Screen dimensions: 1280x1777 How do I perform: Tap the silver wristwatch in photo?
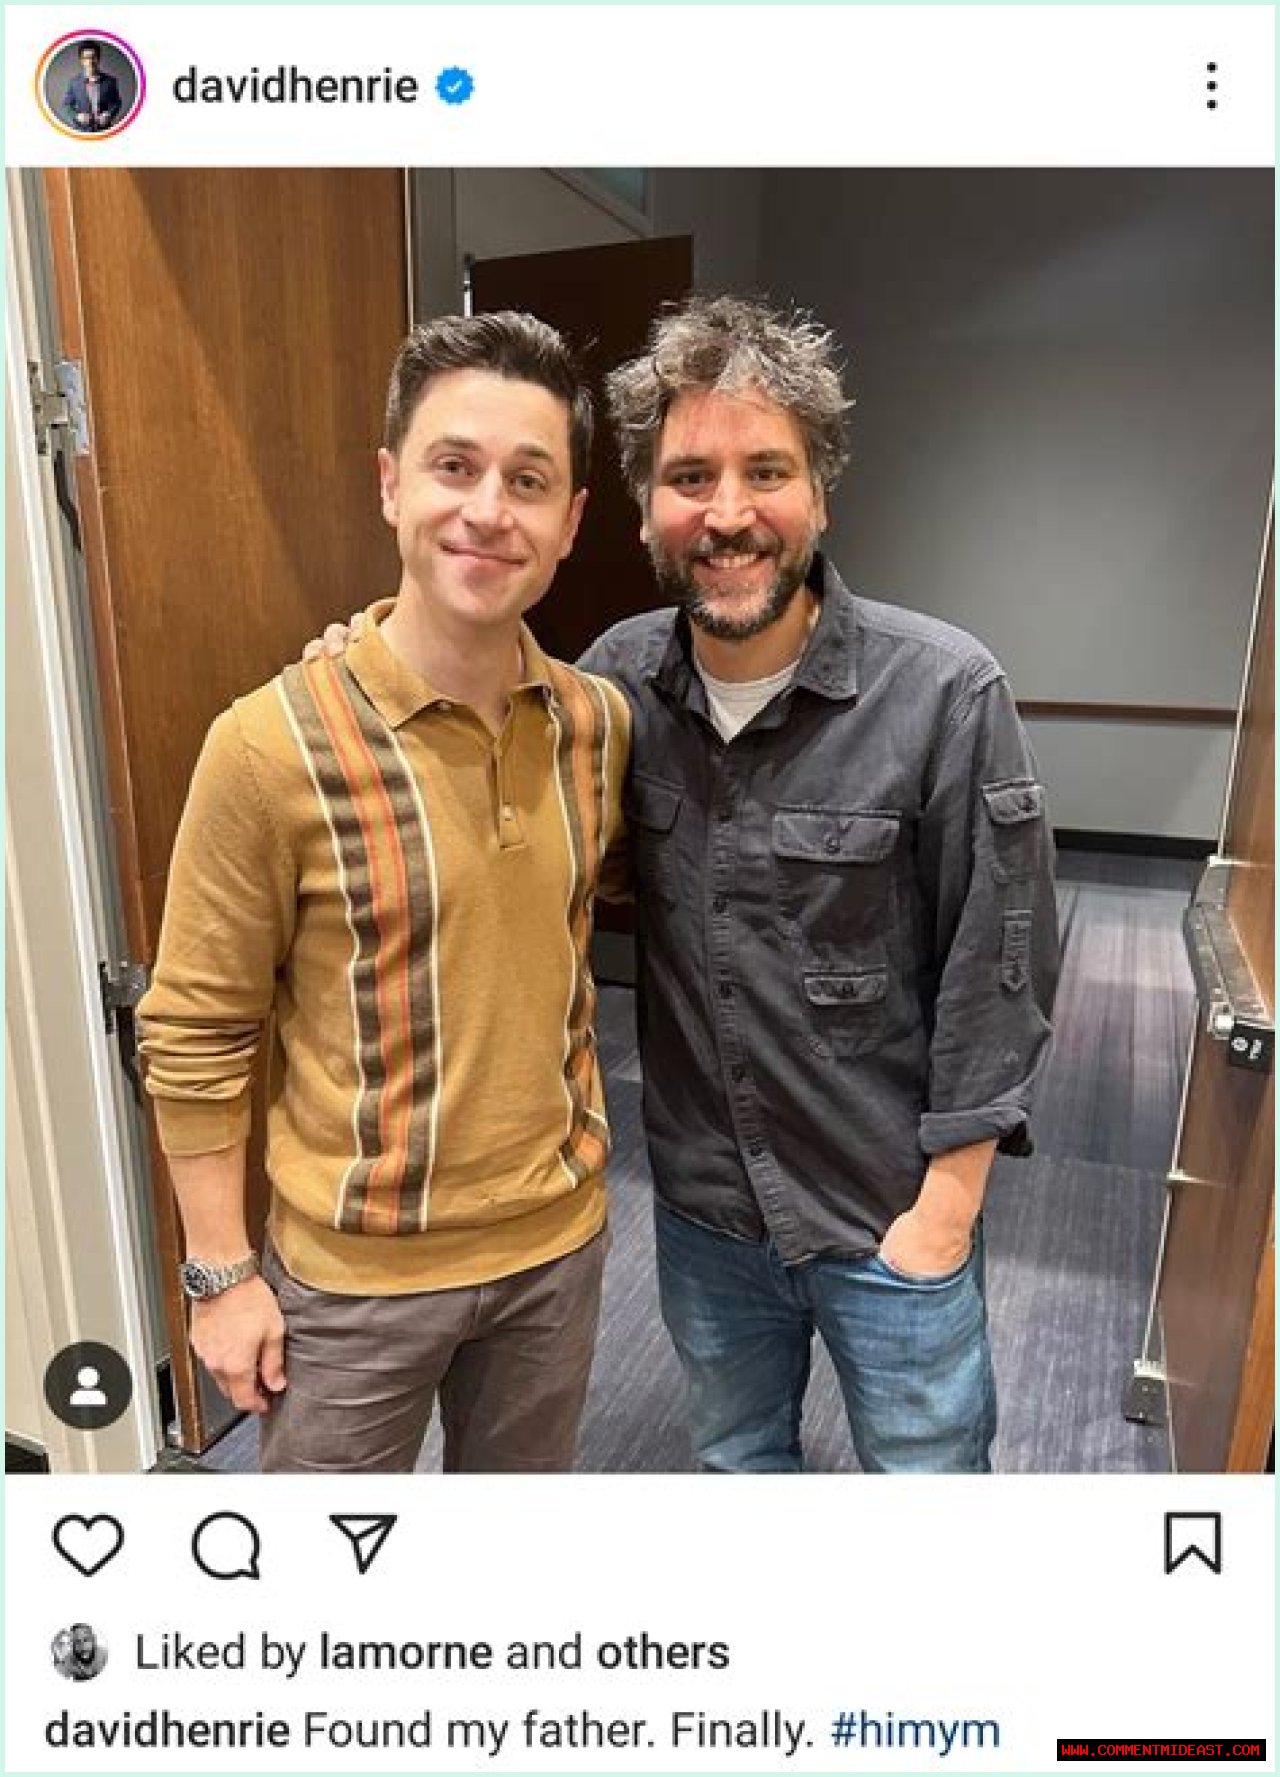click(x=218, y=1277)
